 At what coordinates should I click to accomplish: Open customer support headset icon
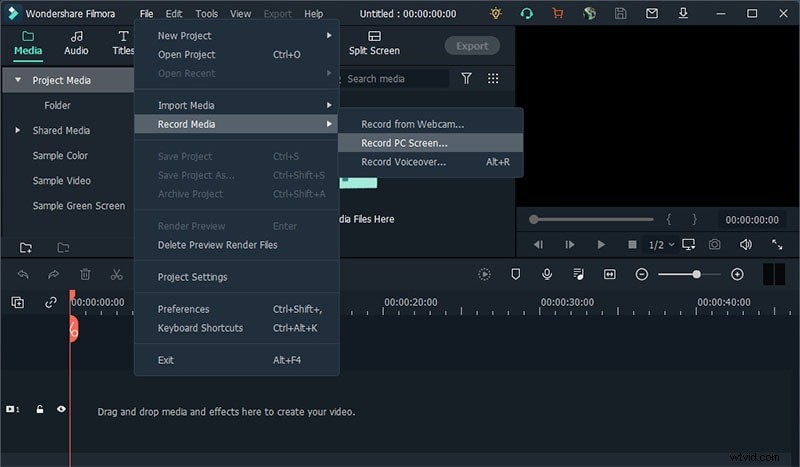(x=527, y=14)
